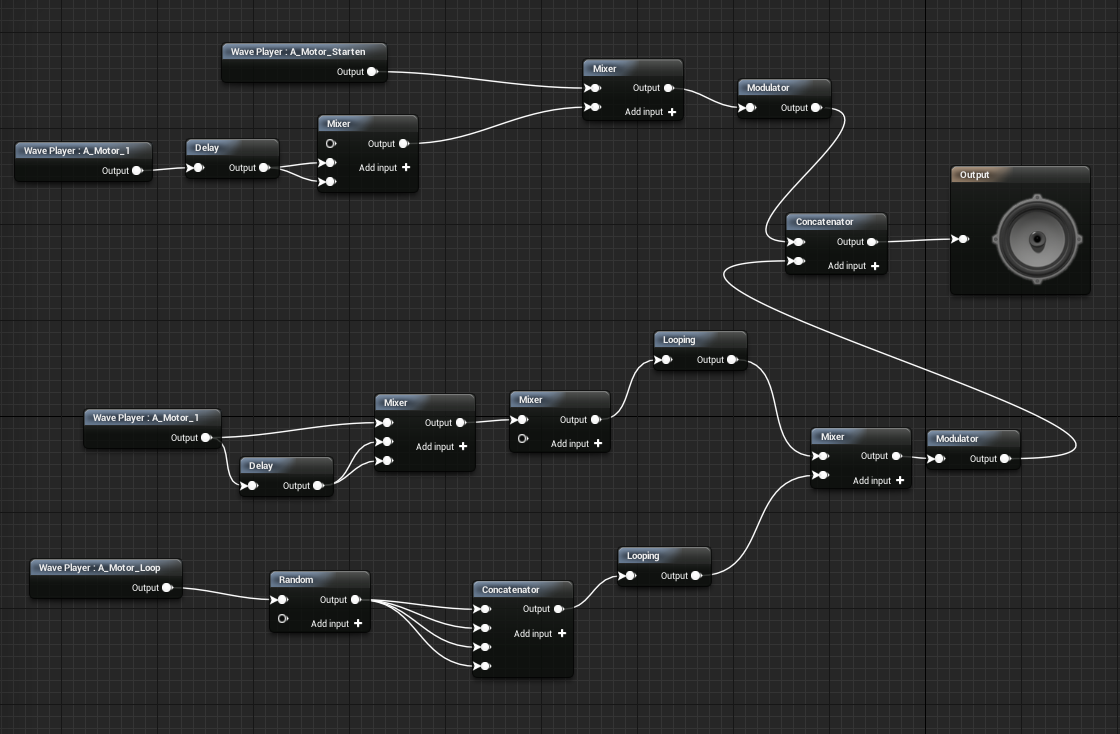The width and height of the screenshot is (1120, 734).
Task: Select the Wave Player : A_Motor_Loop node title
Action: point(99,568)
